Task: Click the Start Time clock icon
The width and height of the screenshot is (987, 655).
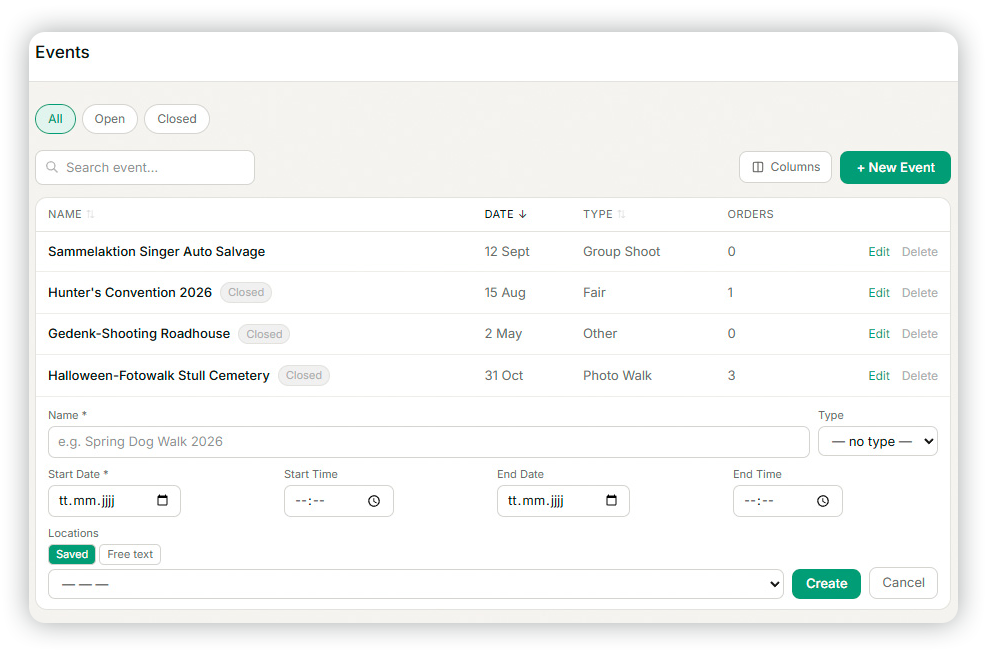Action: point(374,501)
